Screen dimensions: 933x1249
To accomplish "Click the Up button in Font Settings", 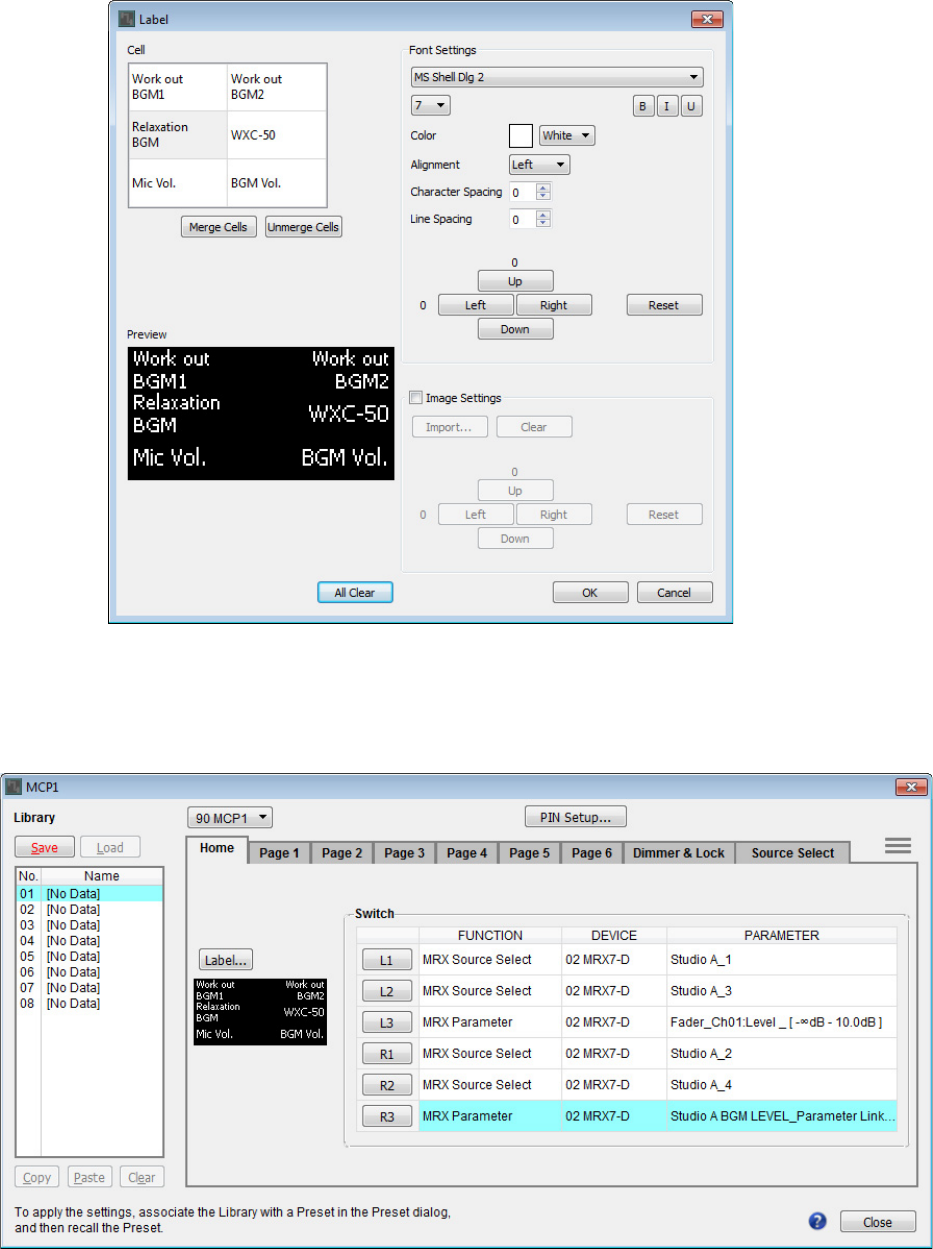I will pos(515,281).
